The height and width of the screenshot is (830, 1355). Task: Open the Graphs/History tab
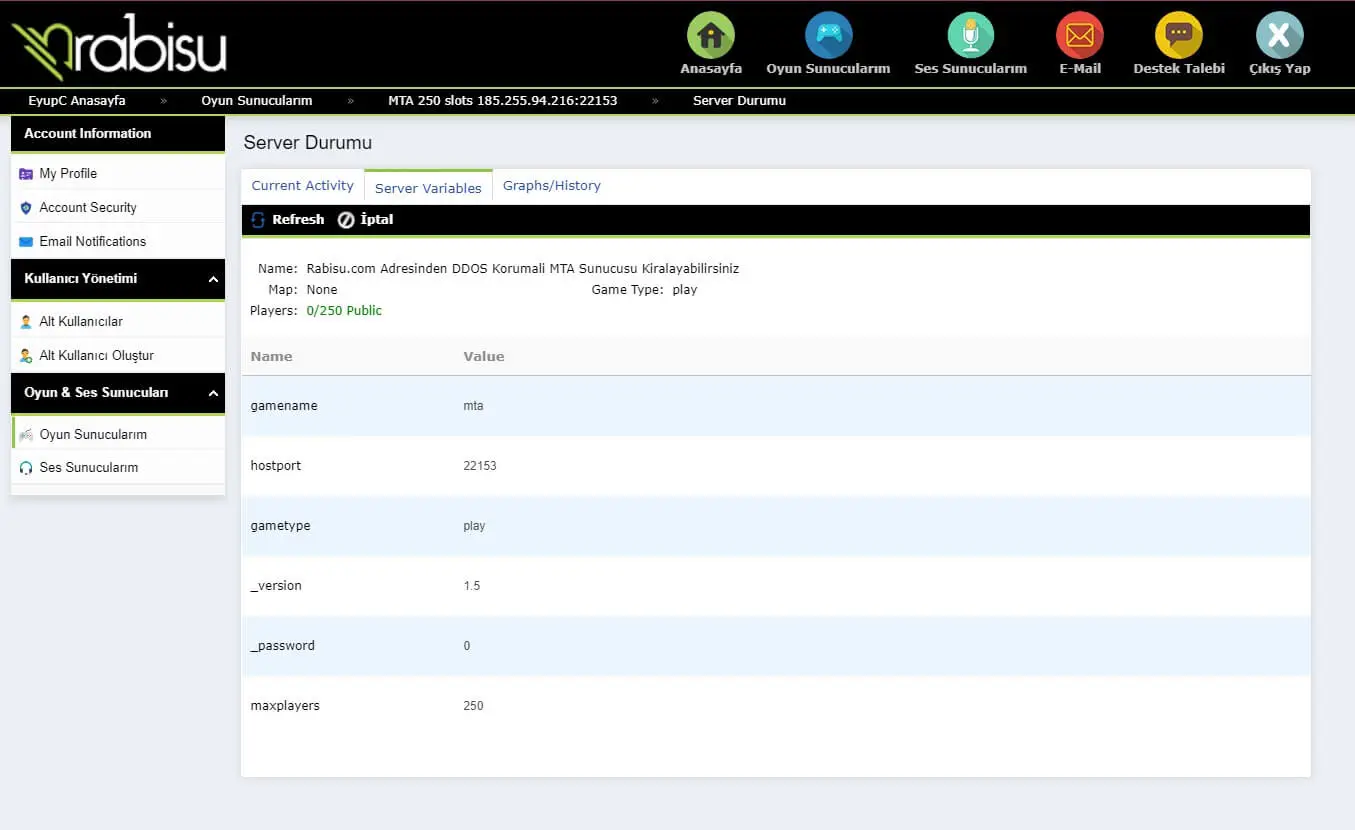pos(552,186)
